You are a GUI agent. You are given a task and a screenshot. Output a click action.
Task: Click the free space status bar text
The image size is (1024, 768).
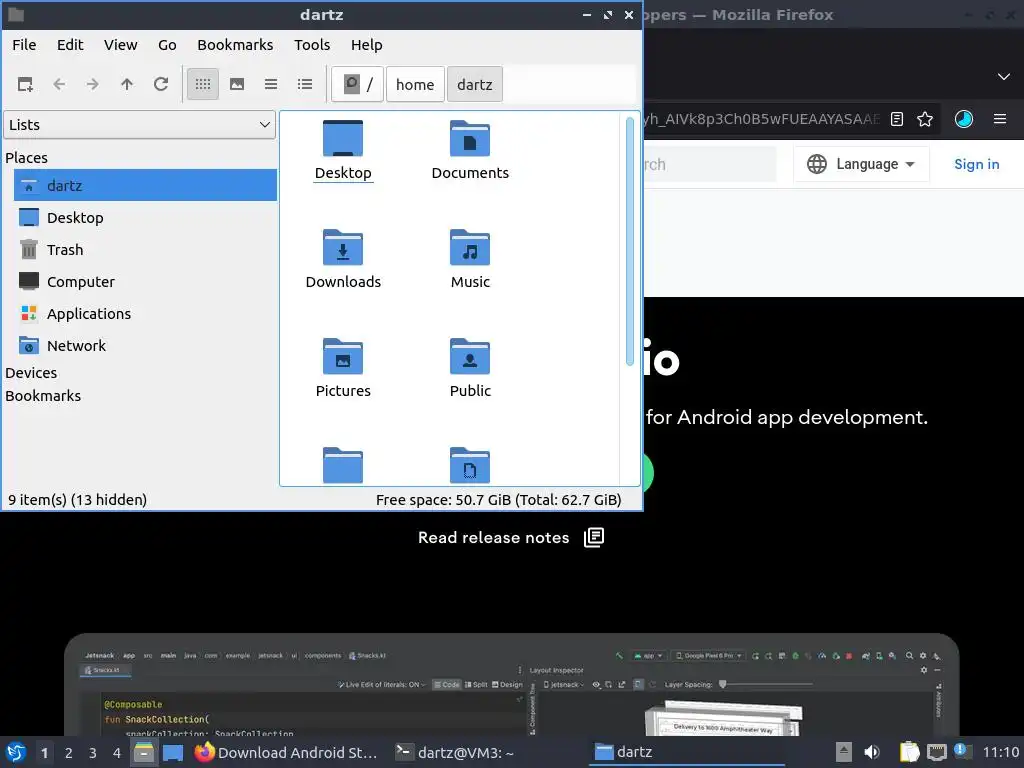[x=498, y=500]
